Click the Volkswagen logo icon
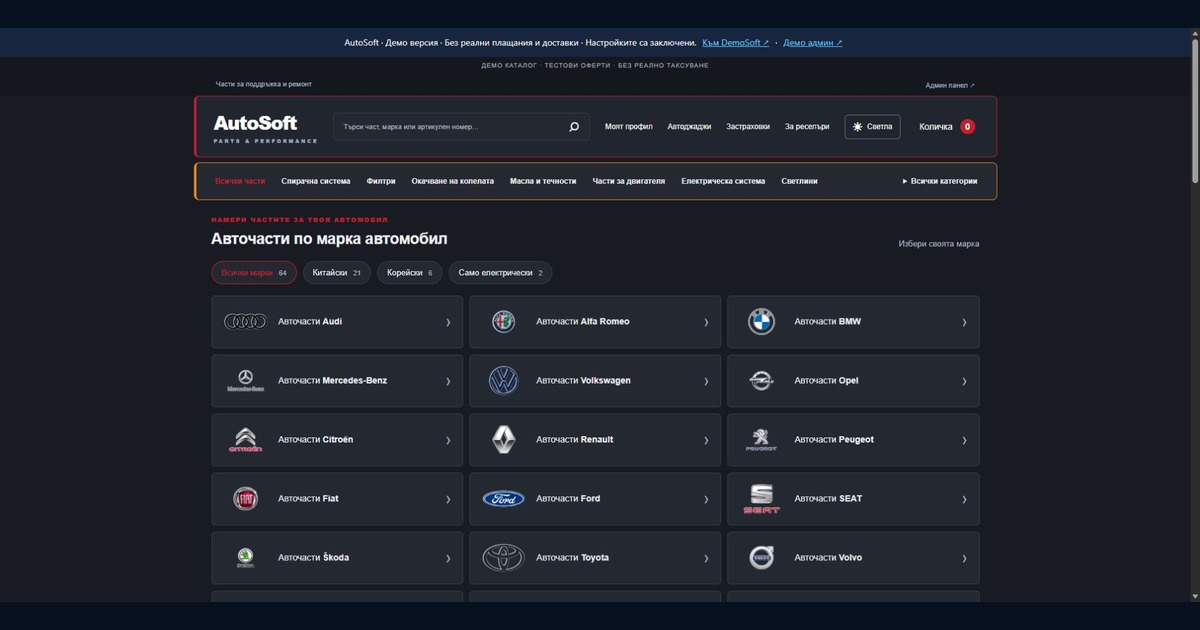Image resolution: width=1200 pixels, height=630 pixels. click(503, 381)
